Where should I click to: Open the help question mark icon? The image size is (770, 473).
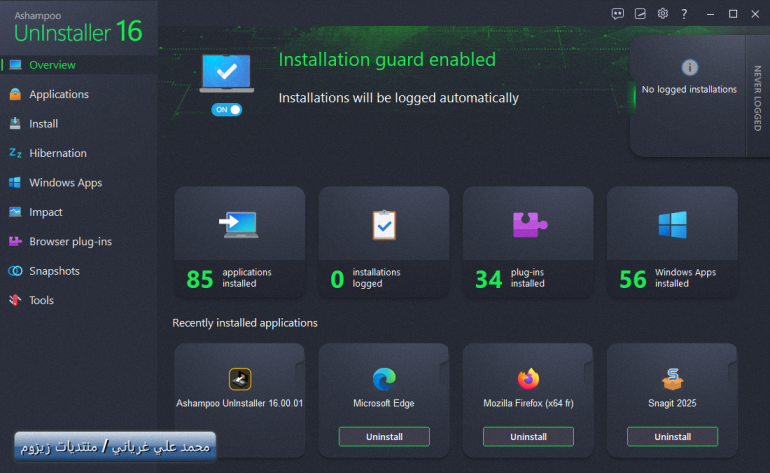point(684,14)
